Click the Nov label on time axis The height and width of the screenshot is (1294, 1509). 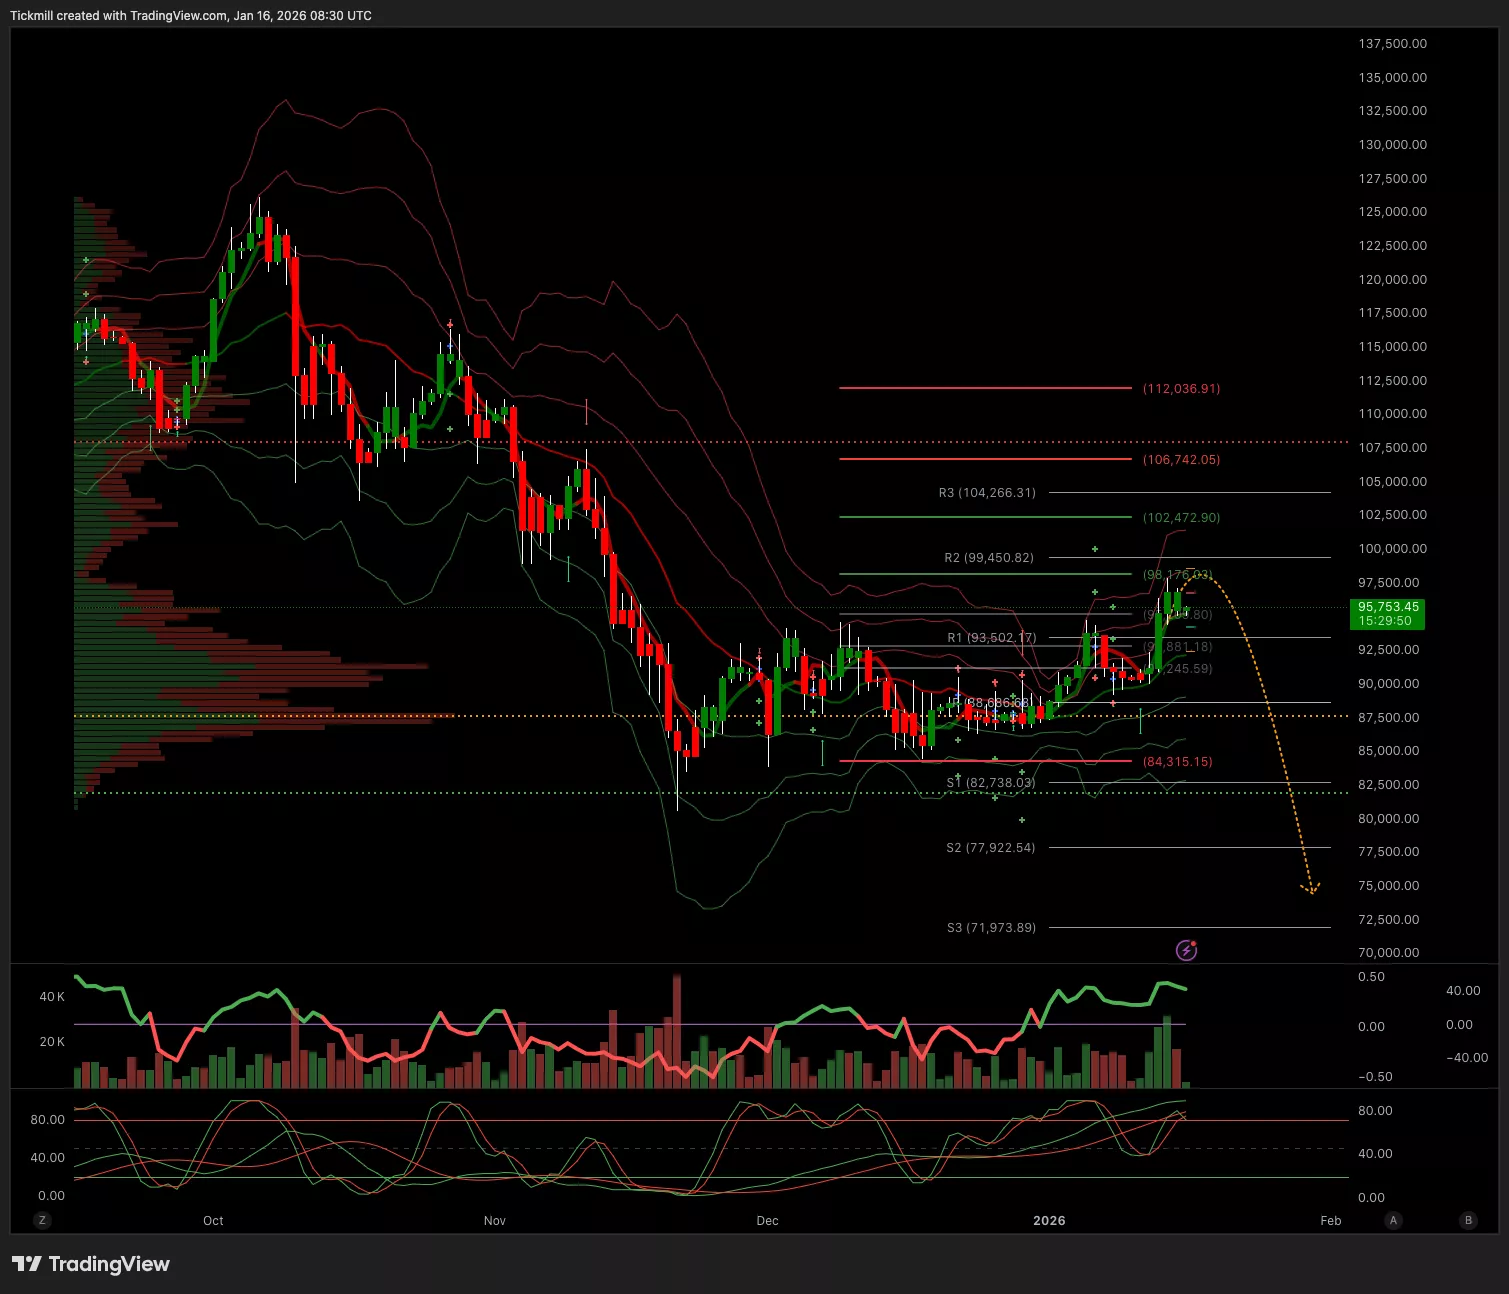click(x=494, y=1220)
